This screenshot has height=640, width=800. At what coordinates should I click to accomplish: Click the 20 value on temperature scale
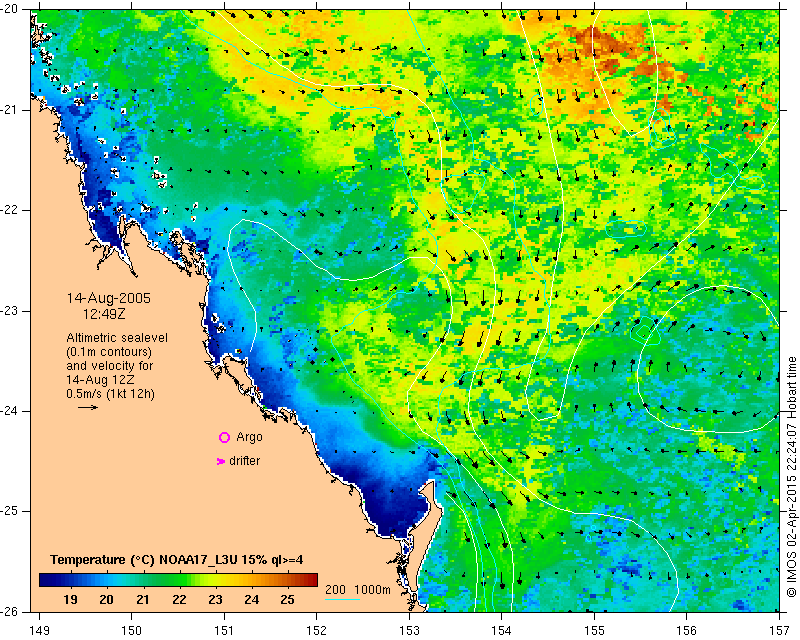(x=106, y=600)
